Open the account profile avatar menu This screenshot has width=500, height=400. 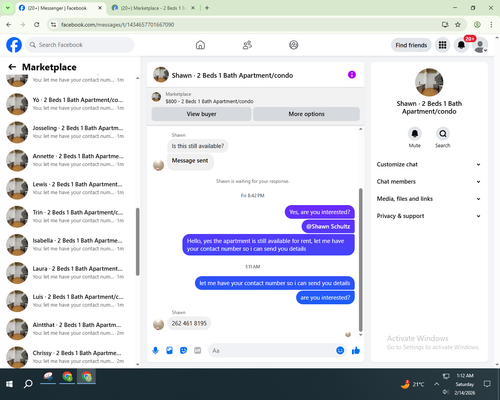[480, 45]
